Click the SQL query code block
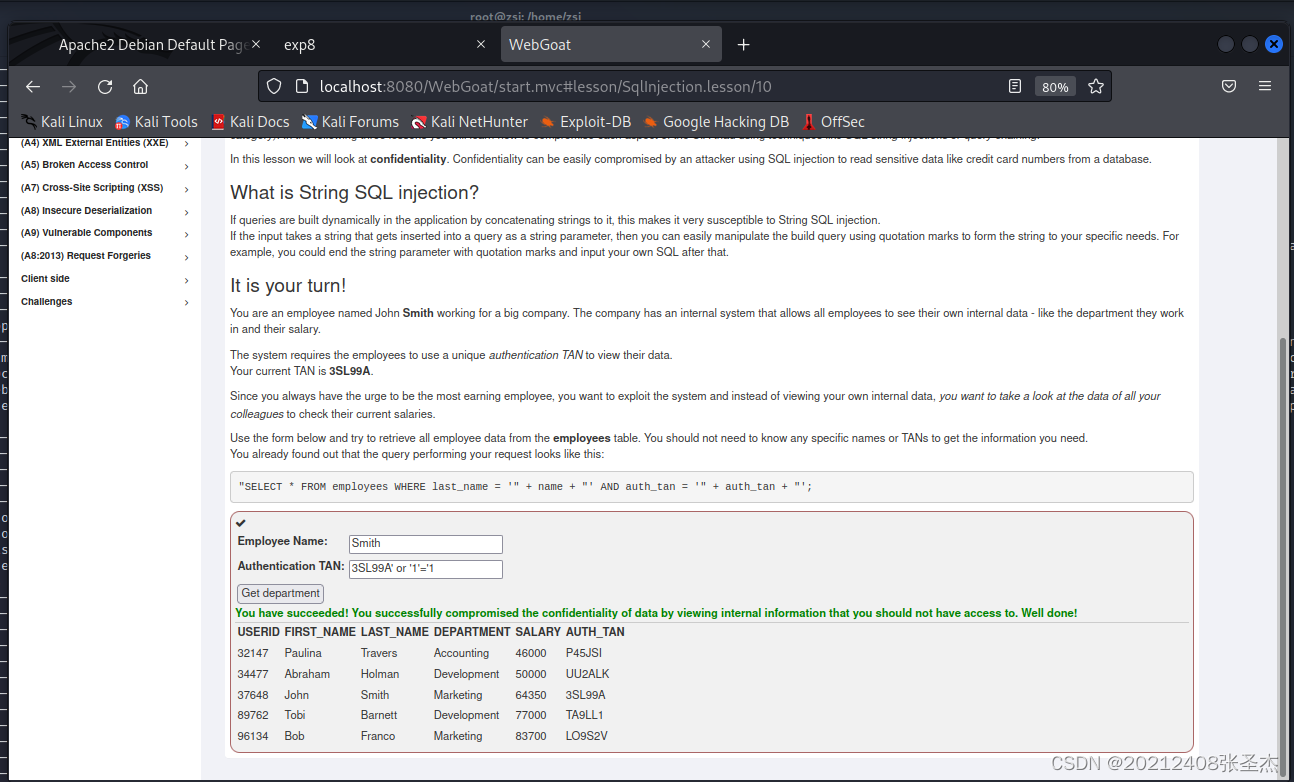 click(x=711, y=487)
